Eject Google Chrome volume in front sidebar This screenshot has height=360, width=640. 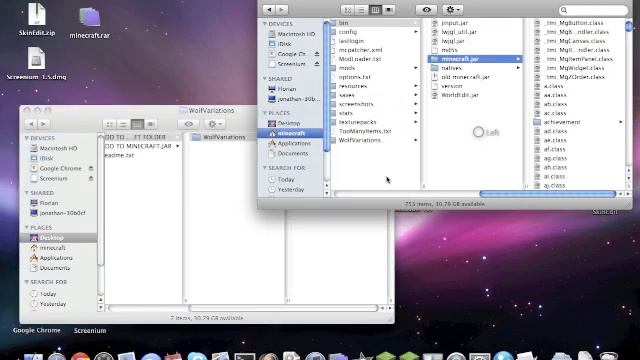point(317,54)
